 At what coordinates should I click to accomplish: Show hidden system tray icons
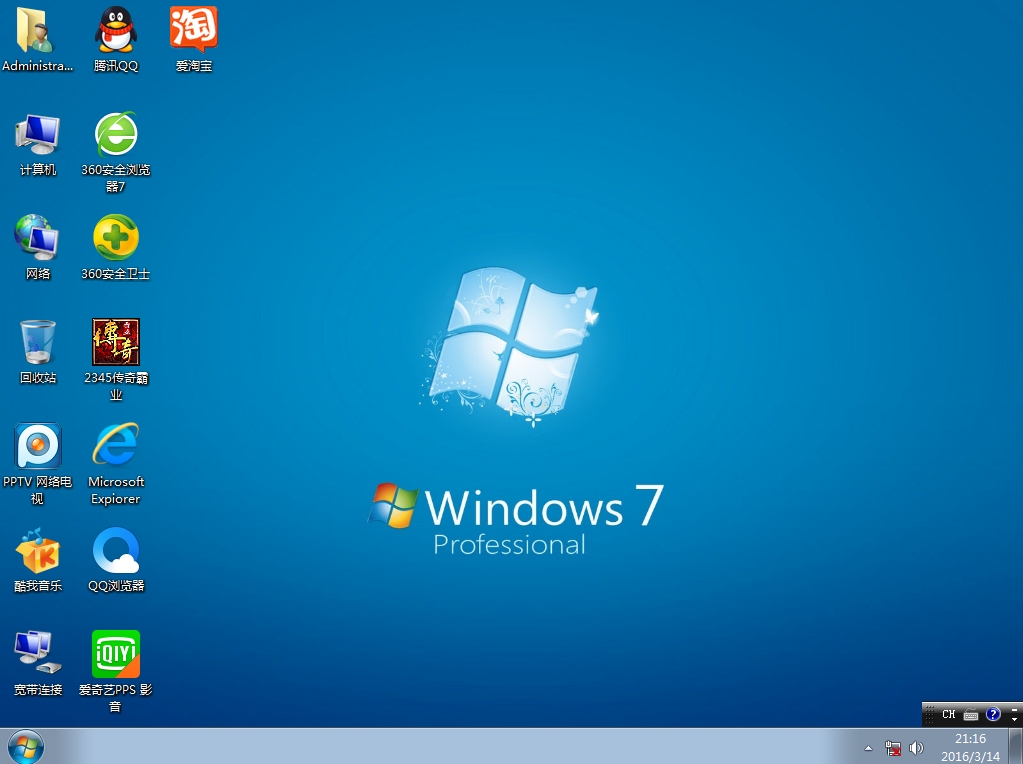tap(868, 748)
